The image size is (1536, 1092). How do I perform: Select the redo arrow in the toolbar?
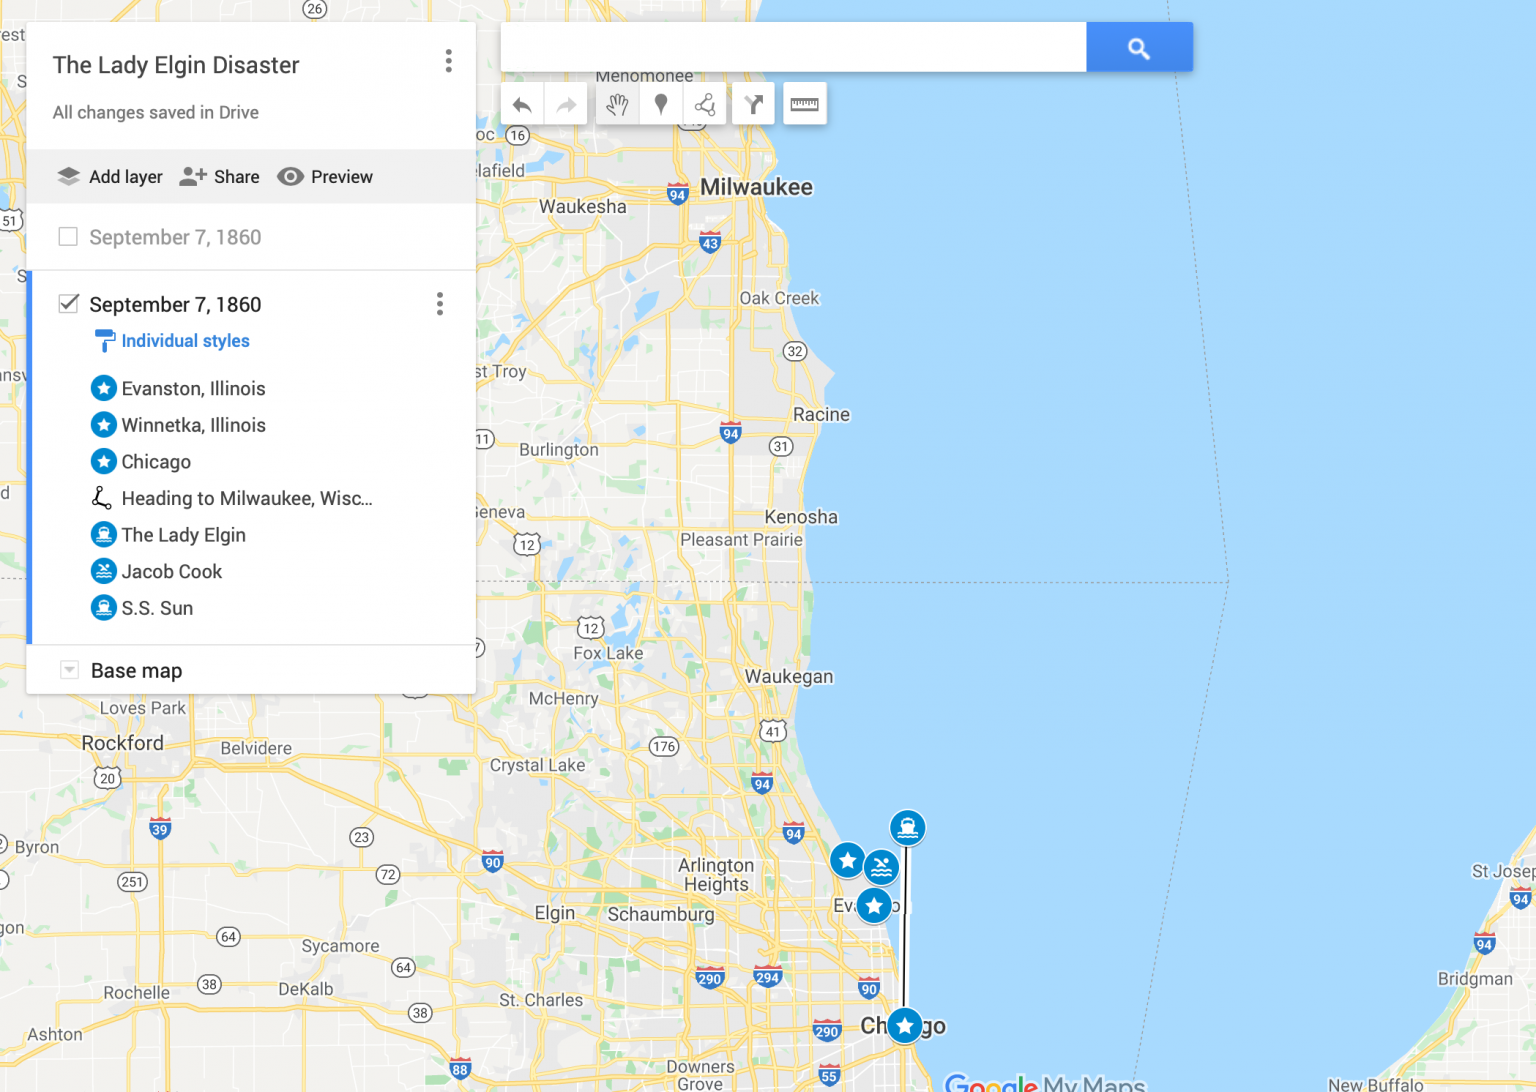[566, 103]
